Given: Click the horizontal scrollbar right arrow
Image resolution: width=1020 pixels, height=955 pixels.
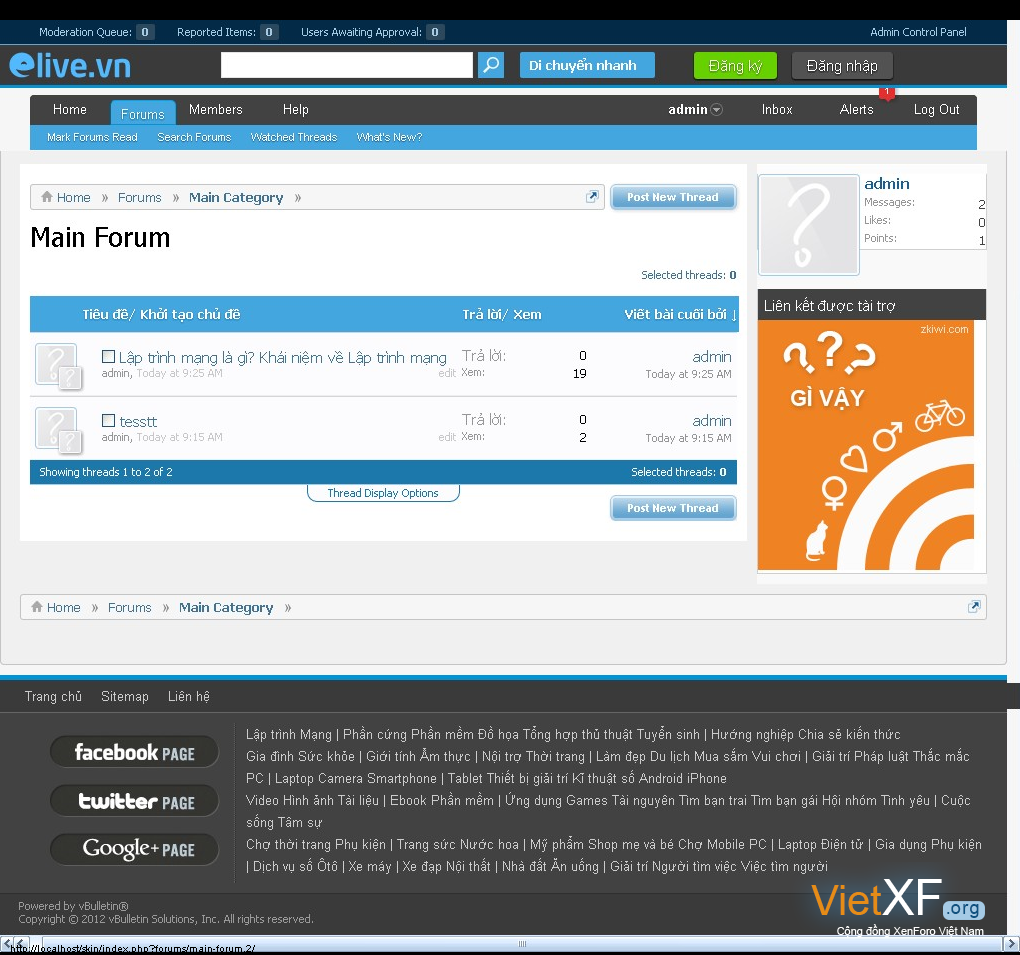Looking at the screenshot, I should [1011, 943].
